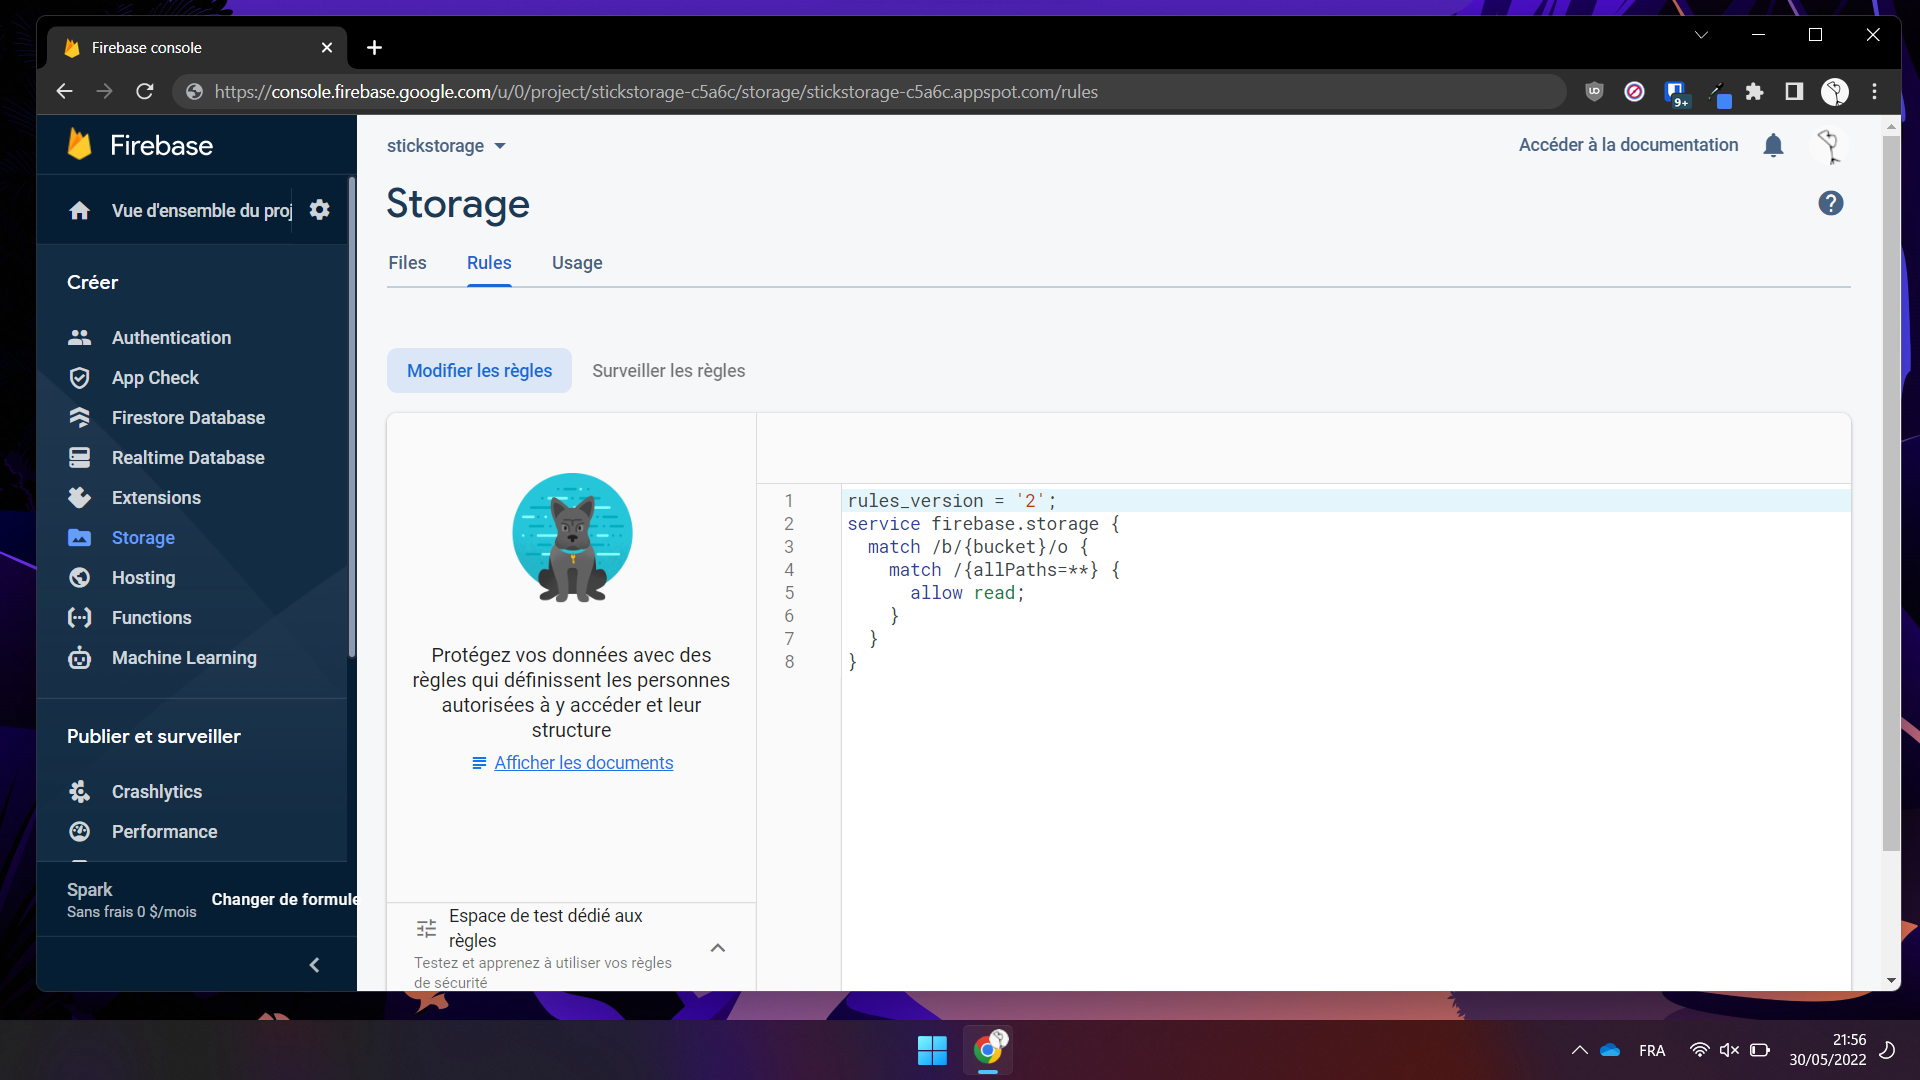This screenshot has height=1080, width=1920.
Task: Open the user account avatar
Action: 1829,146
